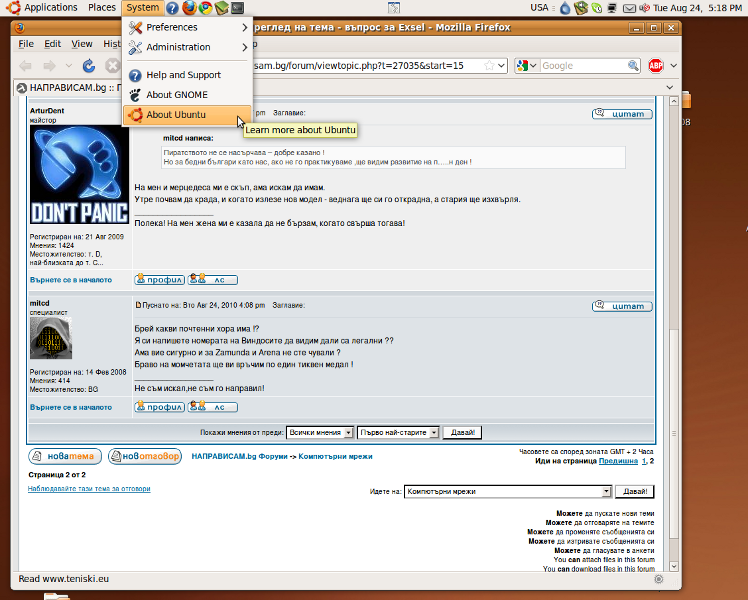Bookmark the page with the star icon
748x600 pixels.
489,66
